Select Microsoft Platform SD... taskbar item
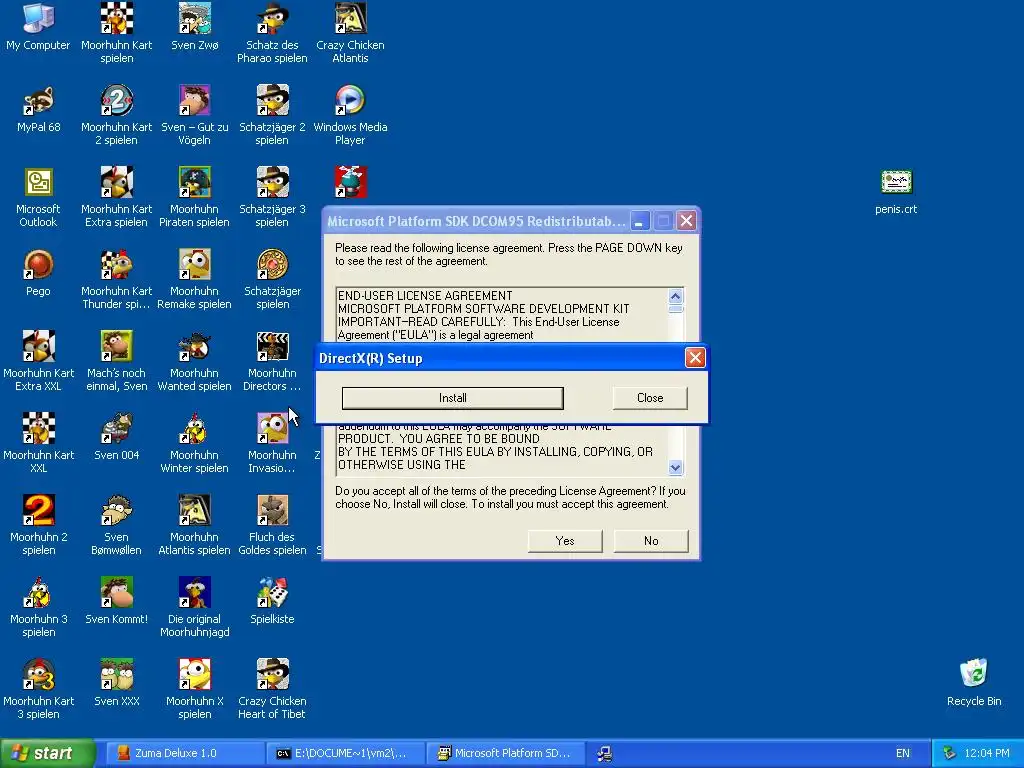This screenshot has height=768, width=1024. [506, 753]
